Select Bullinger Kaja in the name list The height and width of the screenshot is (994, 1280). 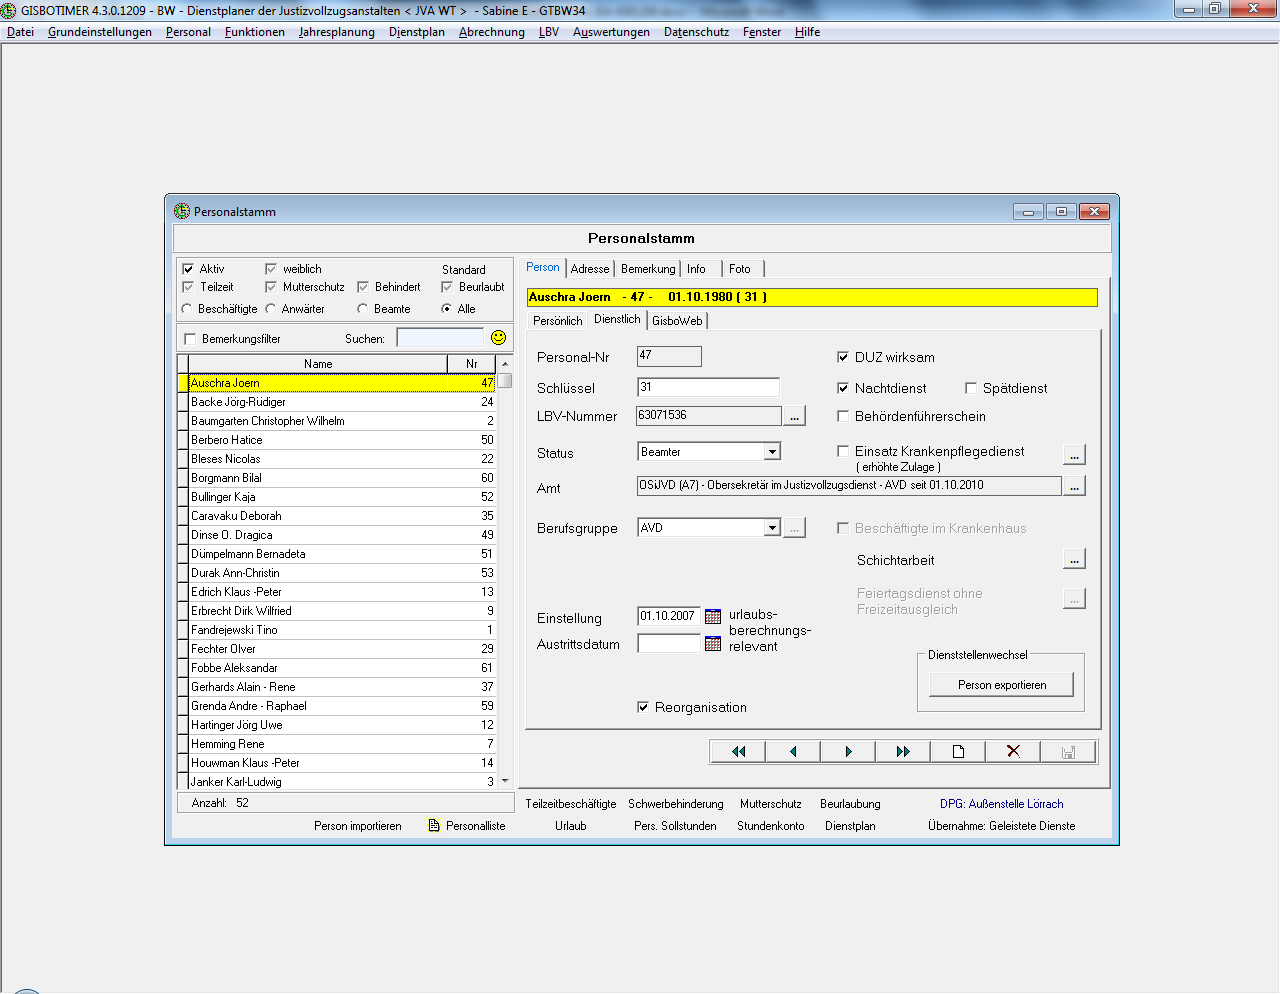[223, 497]
